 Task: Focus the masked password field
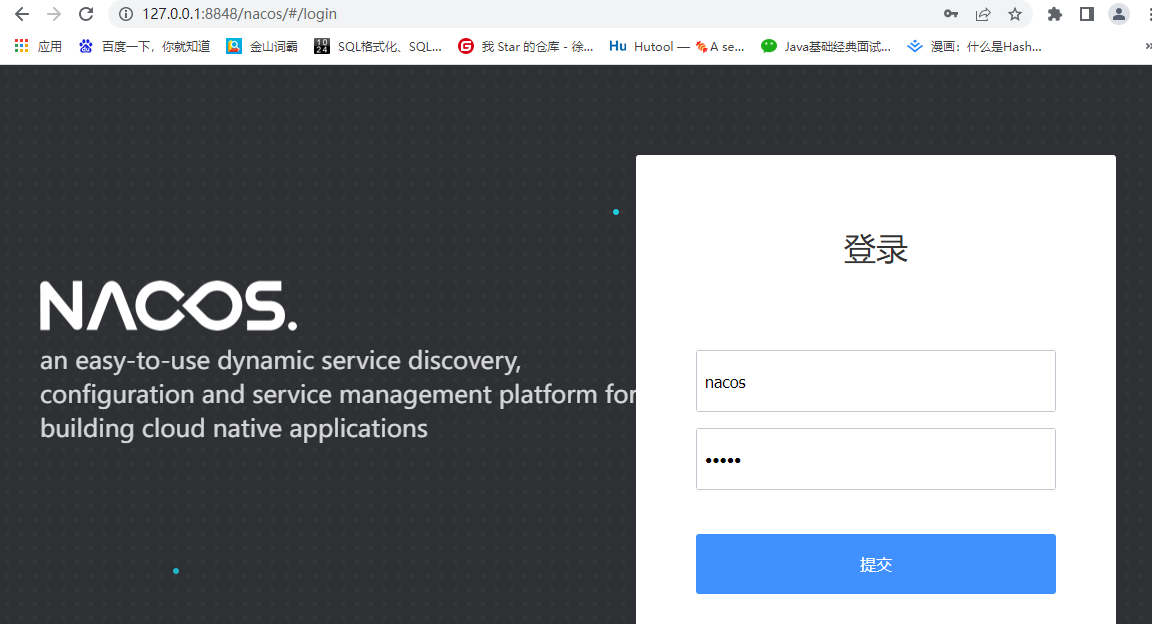[x=876, y=459]
